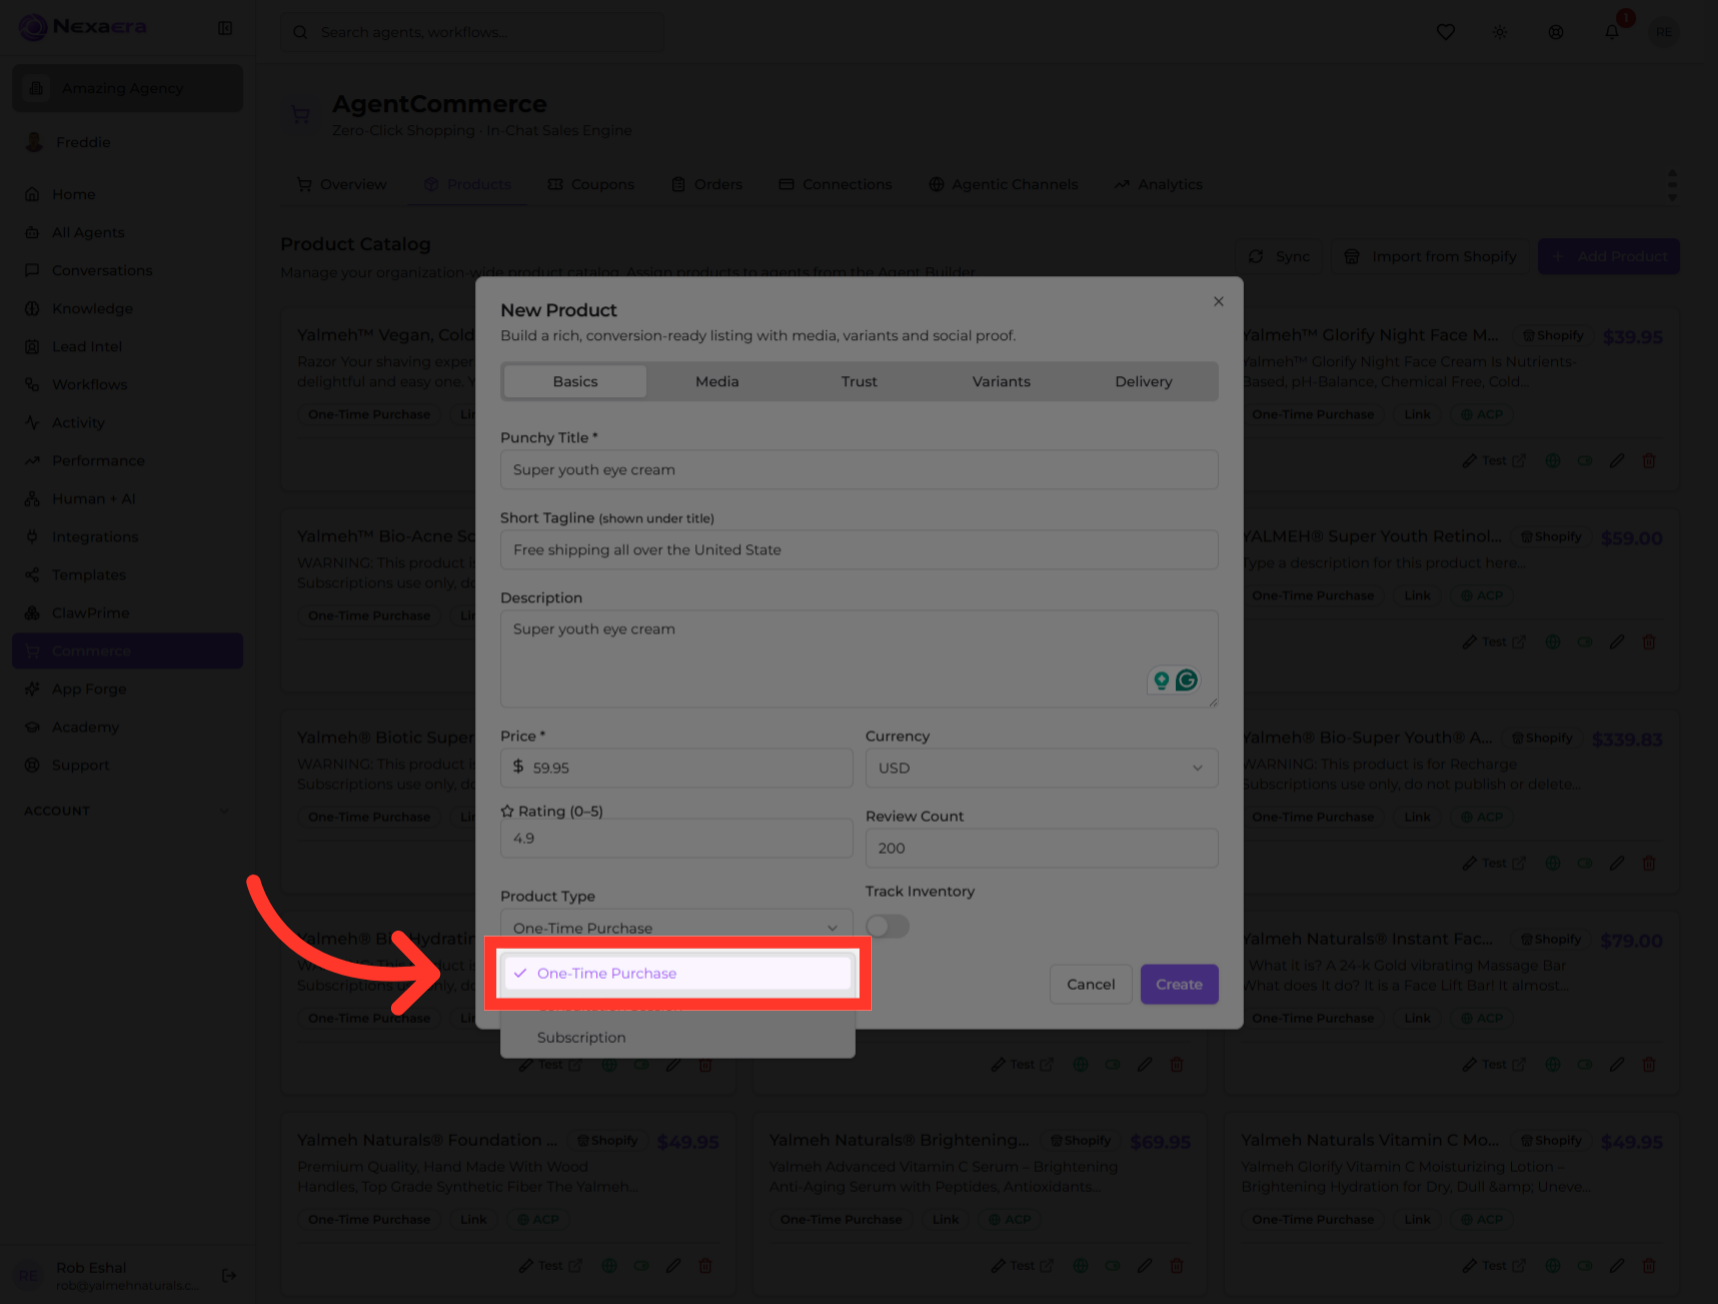
Task: Expand the ACCOUNT section chevron
Action: (x=224, y=811)
